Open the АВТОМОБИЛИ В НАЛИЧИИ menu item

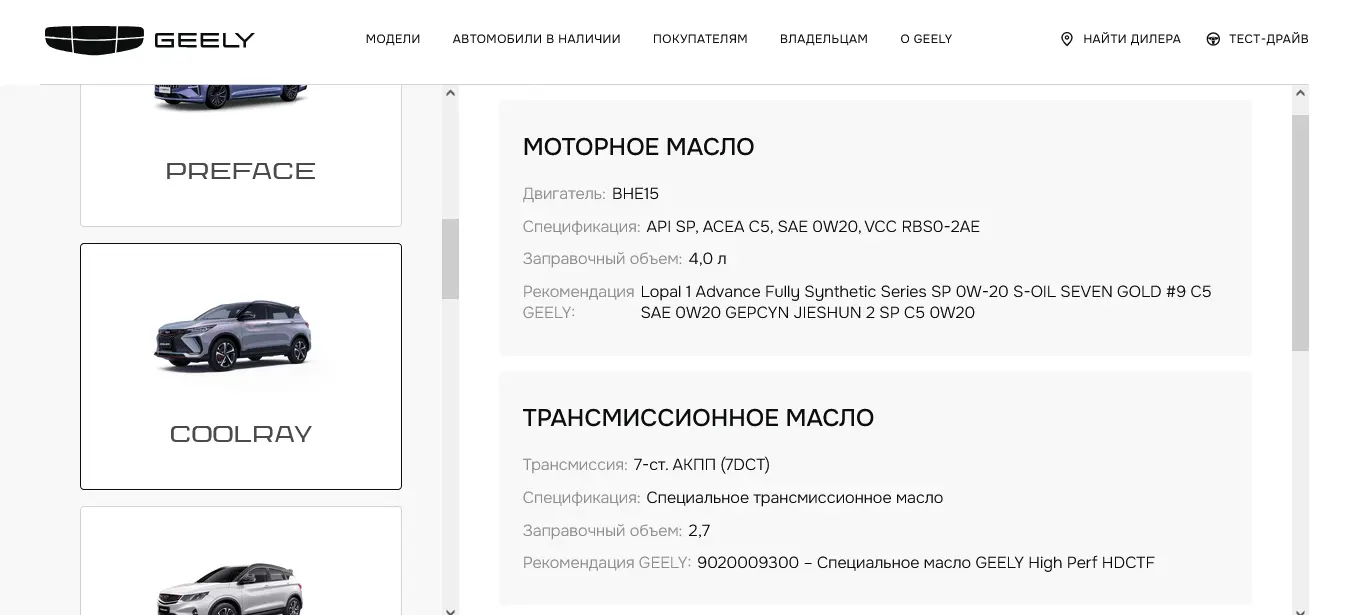(x=536, y=39)
